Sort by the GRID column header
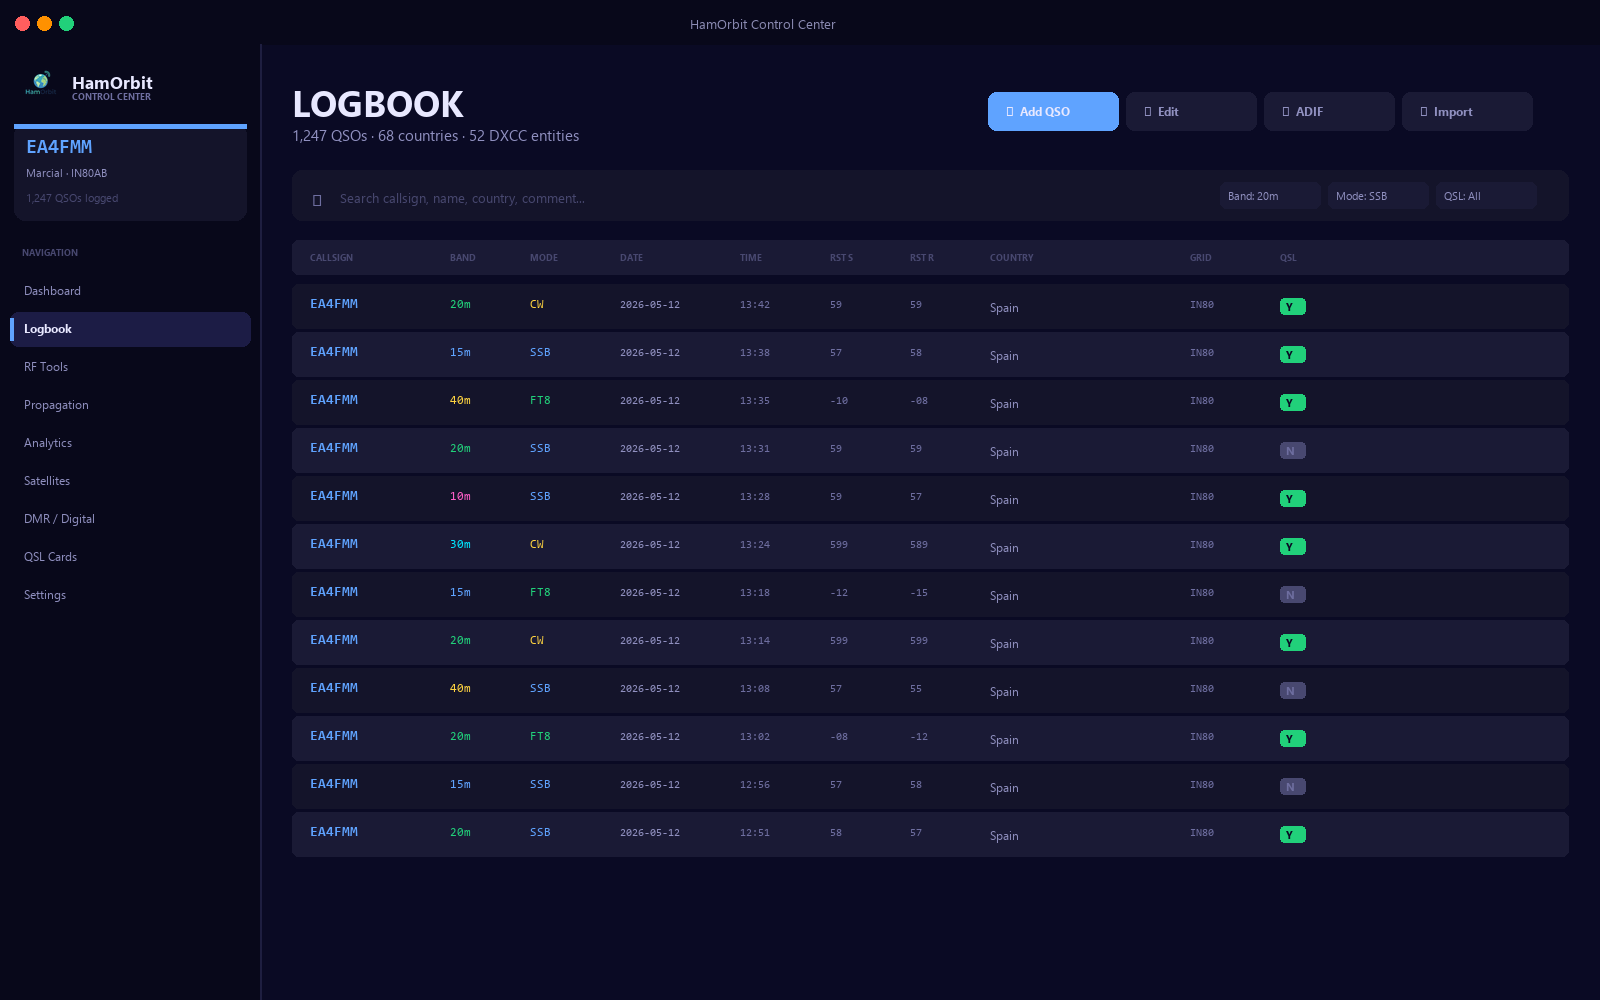1600x1000 pixels. pyautogui.click(x=1200, y=258)
